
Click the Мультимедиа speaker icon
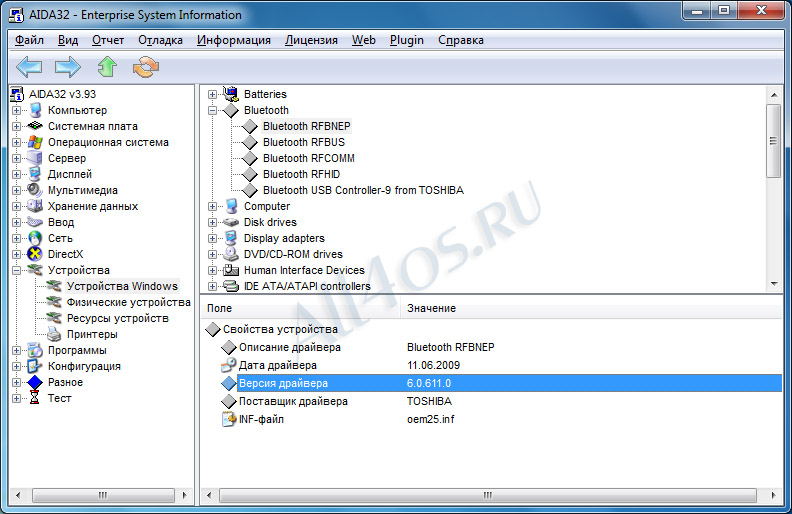coord(35,190)
